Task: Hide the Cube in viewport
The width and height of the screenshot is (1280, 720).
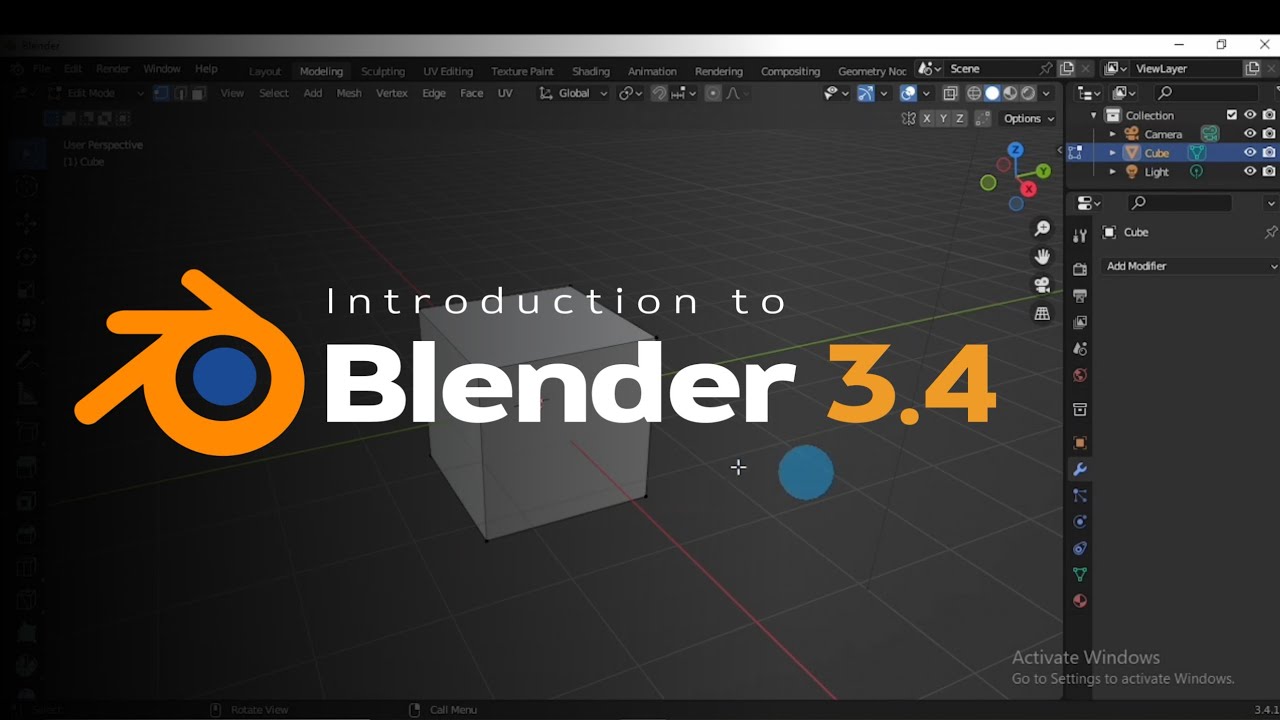Action: click(x=1250, y=153)
